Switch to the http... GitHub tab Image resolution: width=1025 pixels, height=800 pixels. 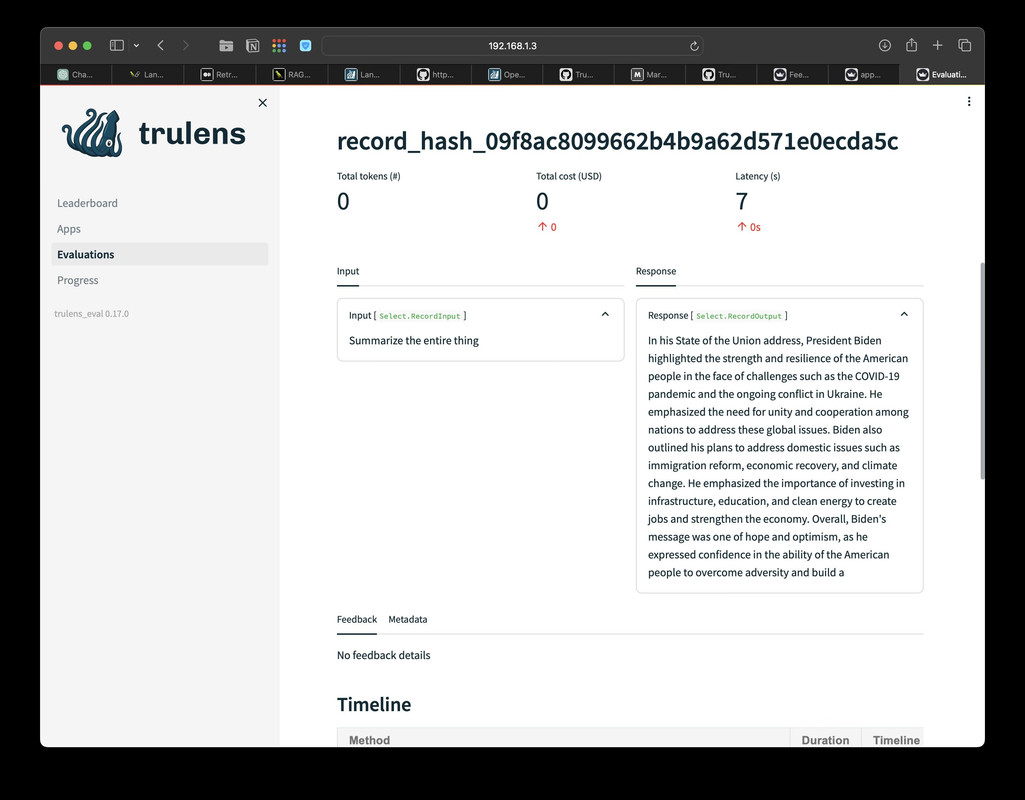tap(435, 75)
